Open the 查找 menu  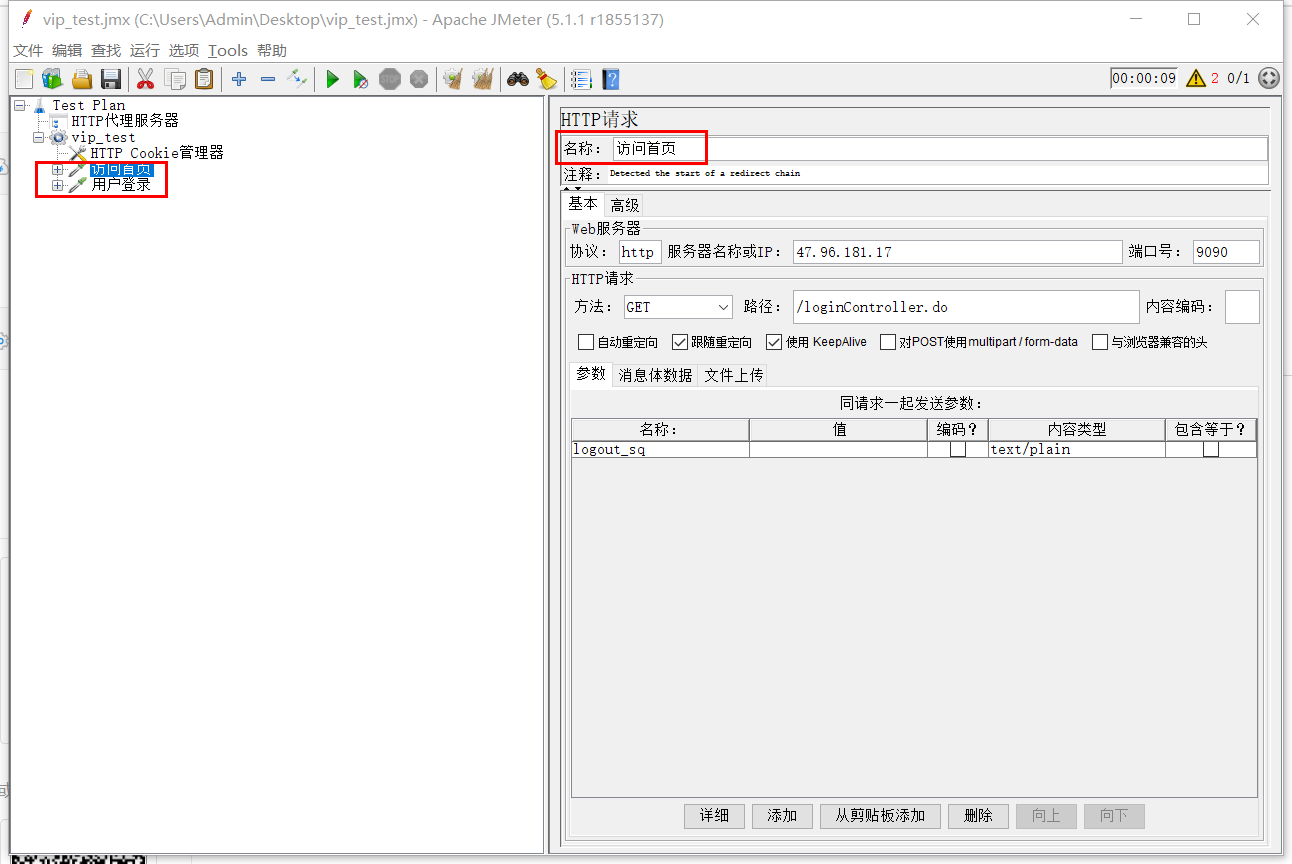tap(106, 50)
